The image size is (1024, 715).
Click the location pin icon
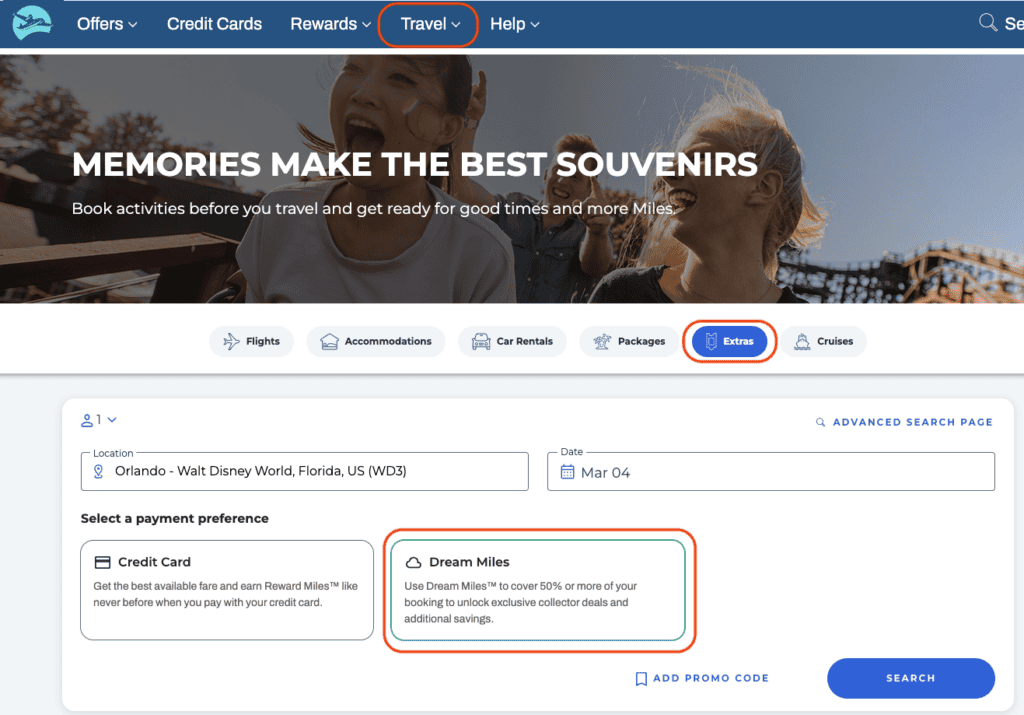99,471
